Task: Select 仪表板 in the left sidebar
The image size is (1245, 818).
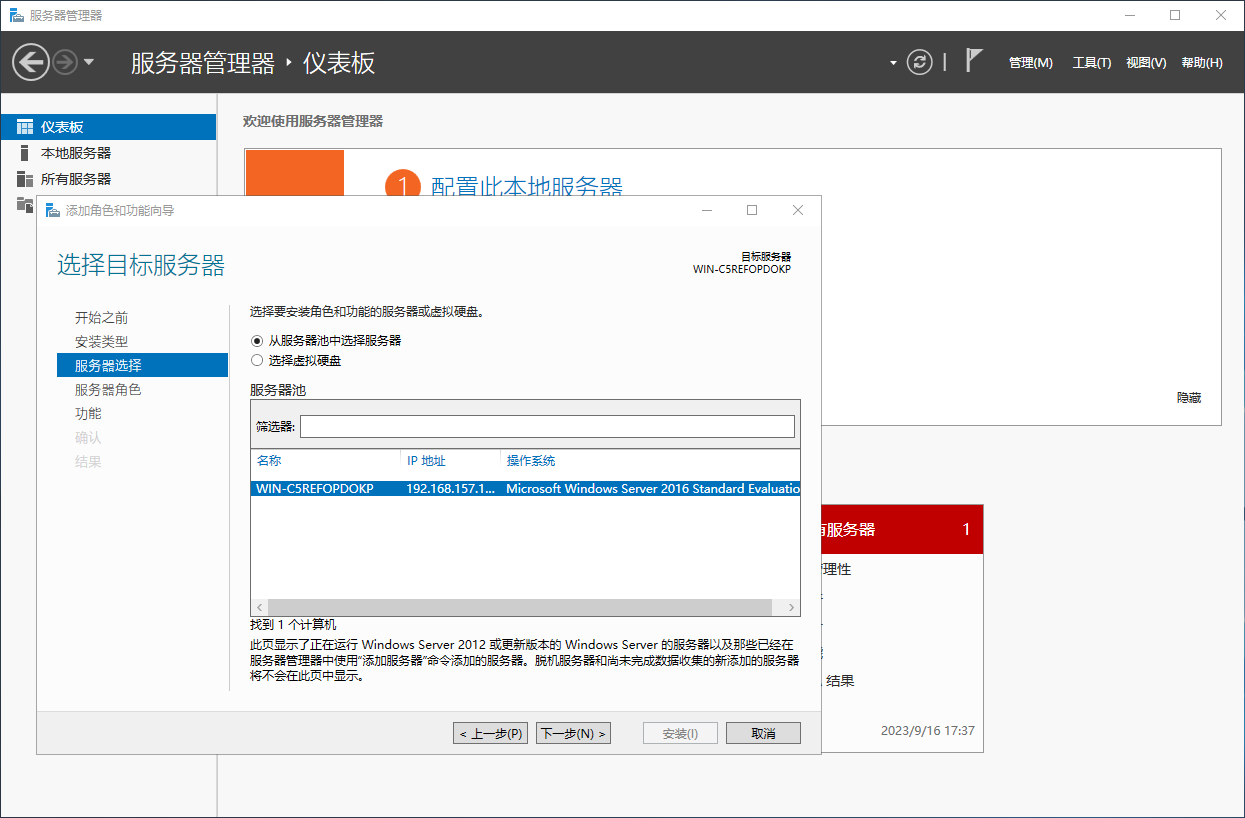Action: pyautogui.click(x=108, y=127)
